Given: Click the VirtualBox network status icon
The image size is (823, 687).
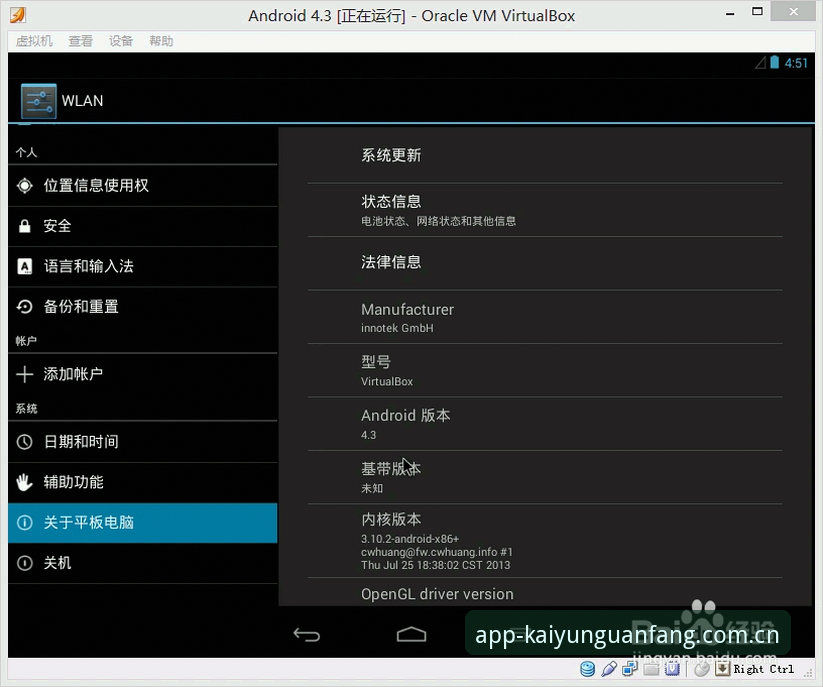Looking at the screenshot, I should [x=629, y=669].
